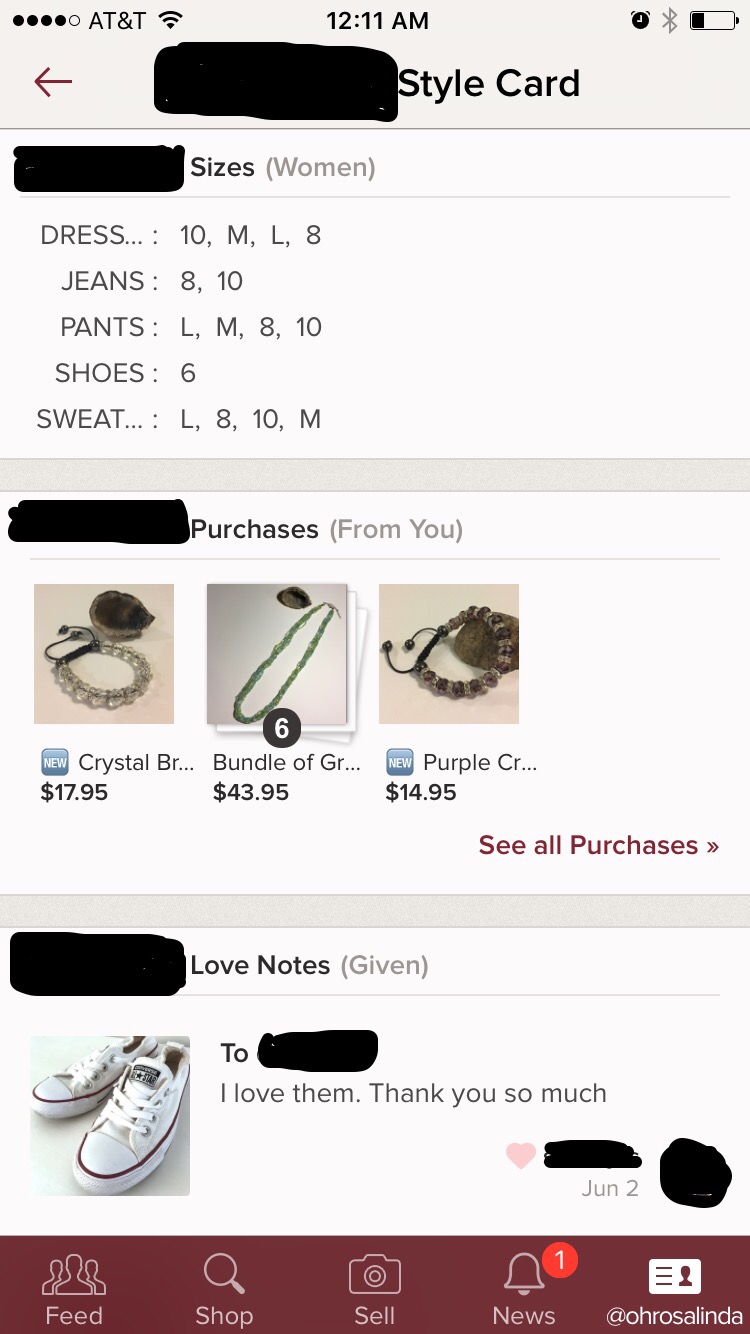Open the Feed tab
Viewport: 750px width, 1334px height.
click(74, 1288)
